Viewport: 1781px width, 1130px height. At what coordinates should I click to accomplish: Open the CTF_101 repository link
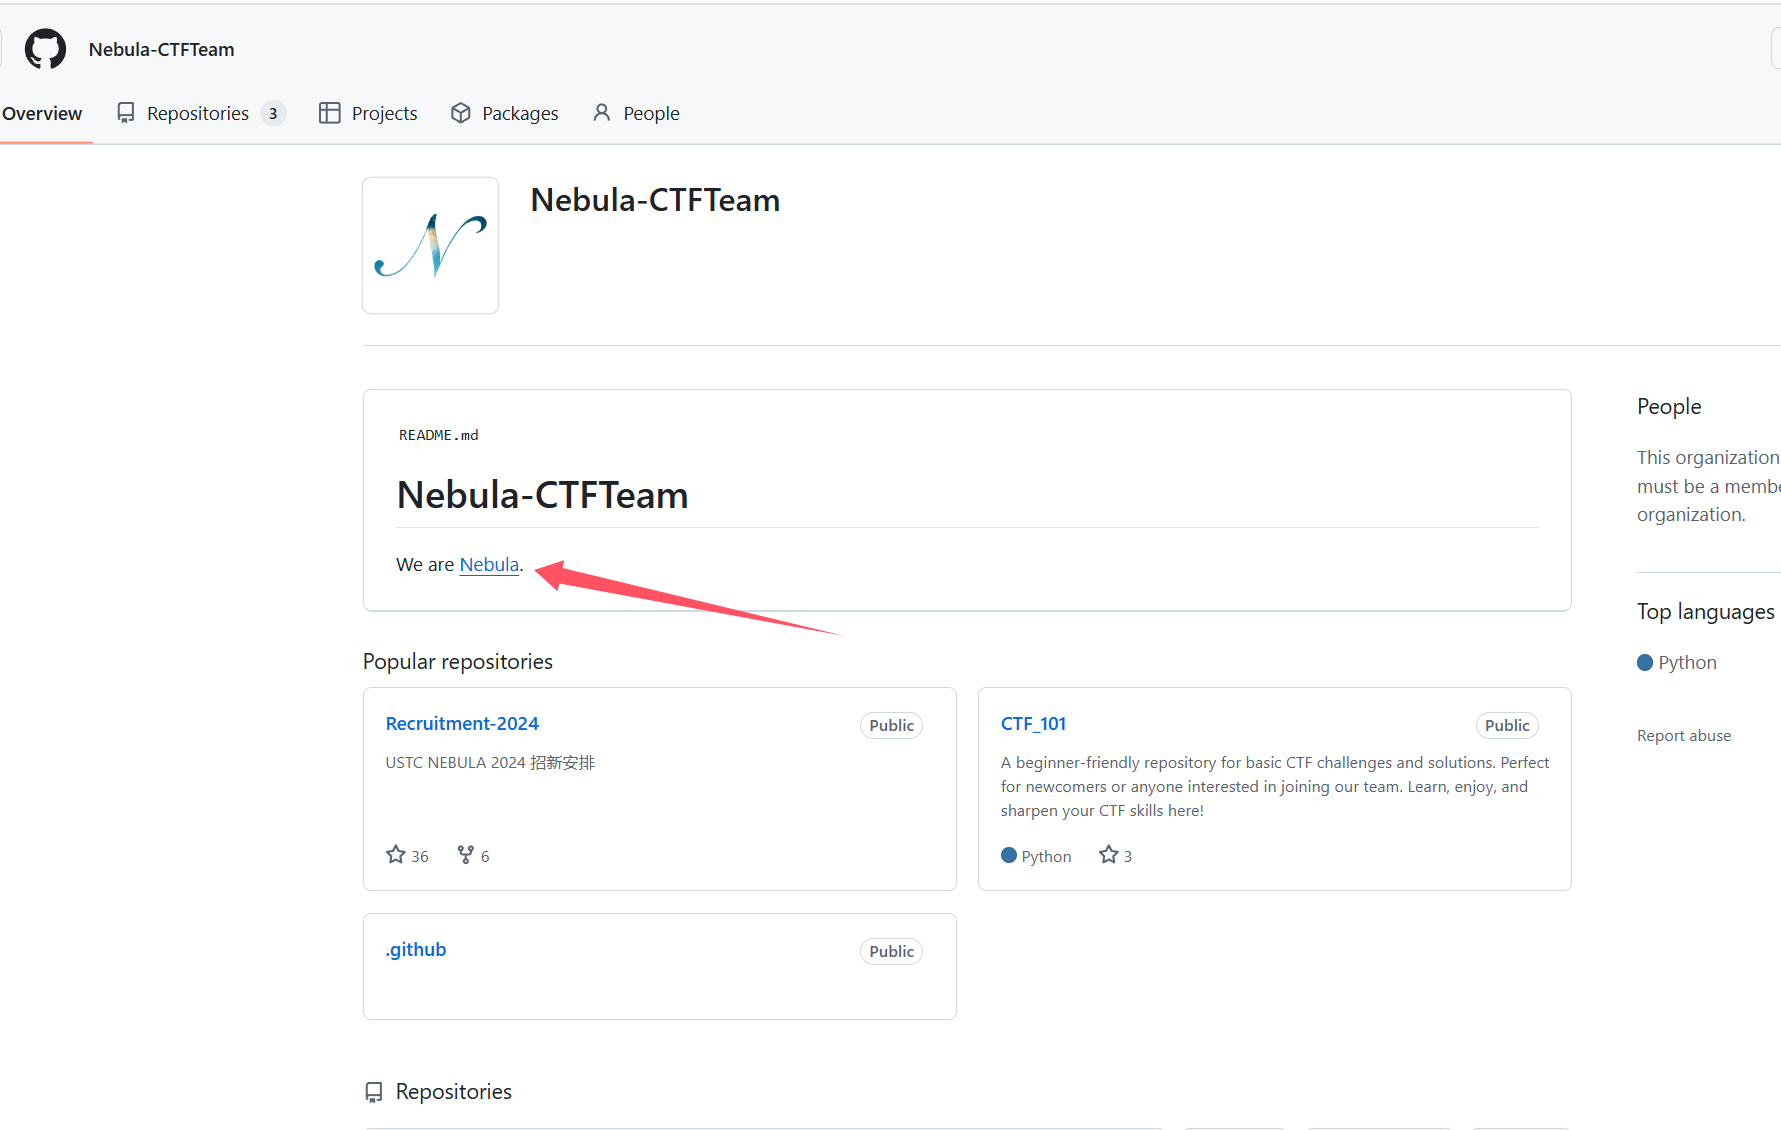tap(1033, 723)
